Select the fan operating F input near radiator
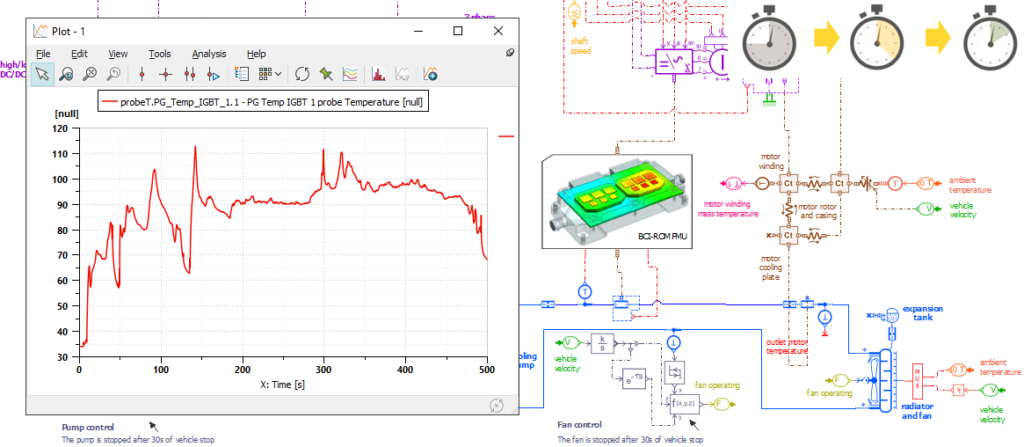 [x=839, y=380]
